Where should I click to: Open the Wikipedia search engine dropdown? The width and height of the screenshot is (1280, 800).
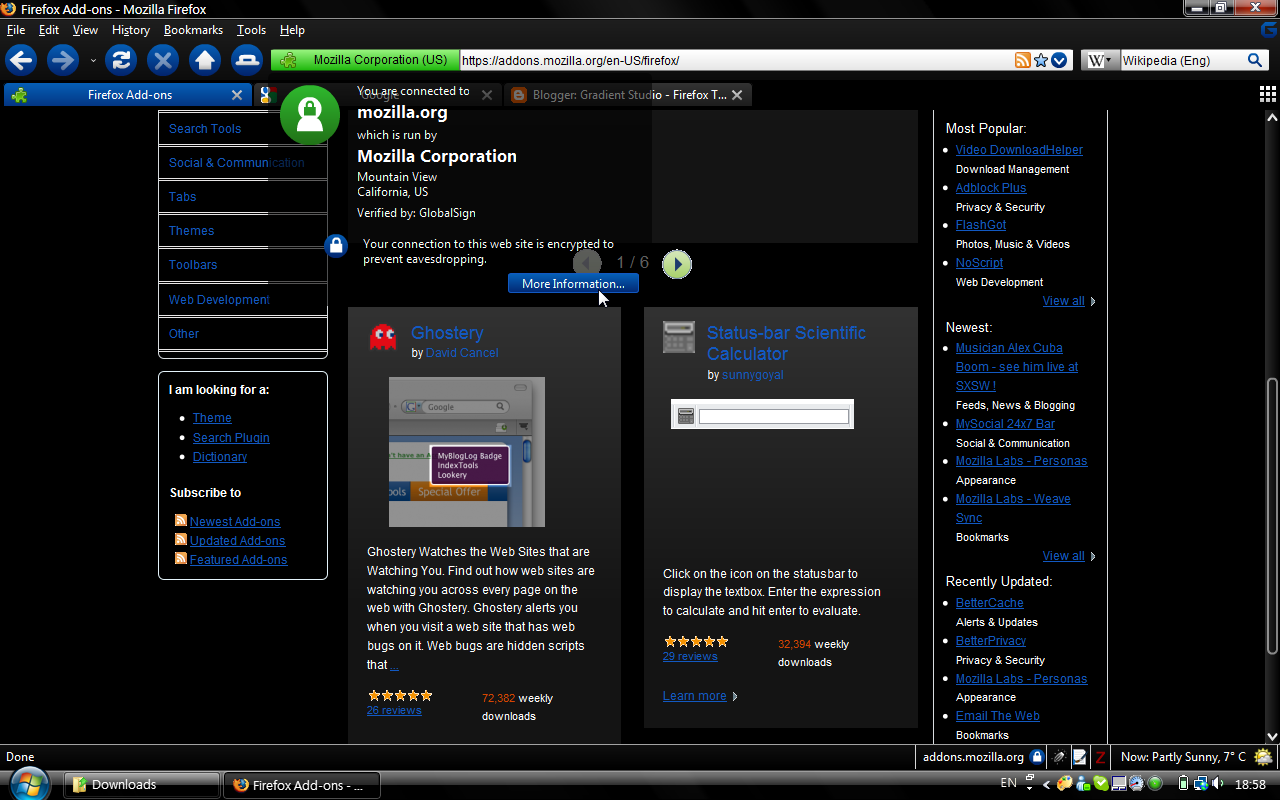pyautogui.click(x=1098, y=61)
